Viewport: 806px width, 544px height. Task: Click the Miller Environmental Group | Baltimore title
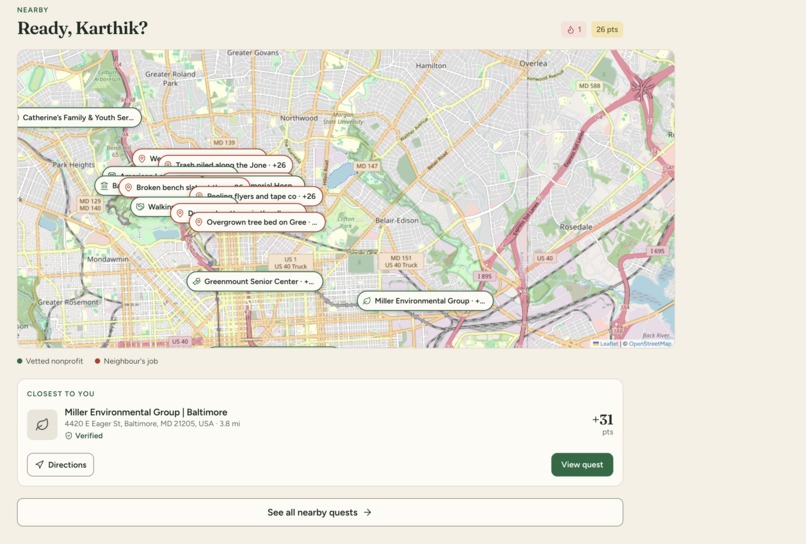click(146, 412)
